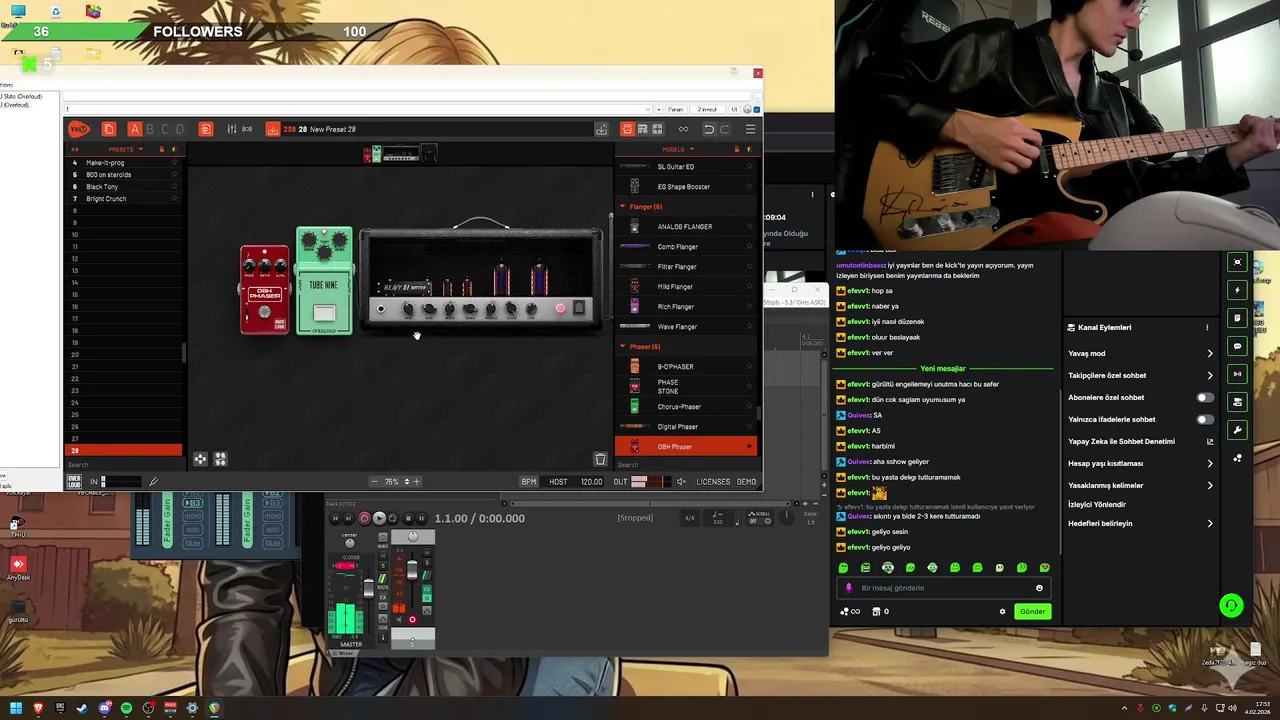
Task: Click the HOST tempo sync button
Action: [x=558, y=482]
